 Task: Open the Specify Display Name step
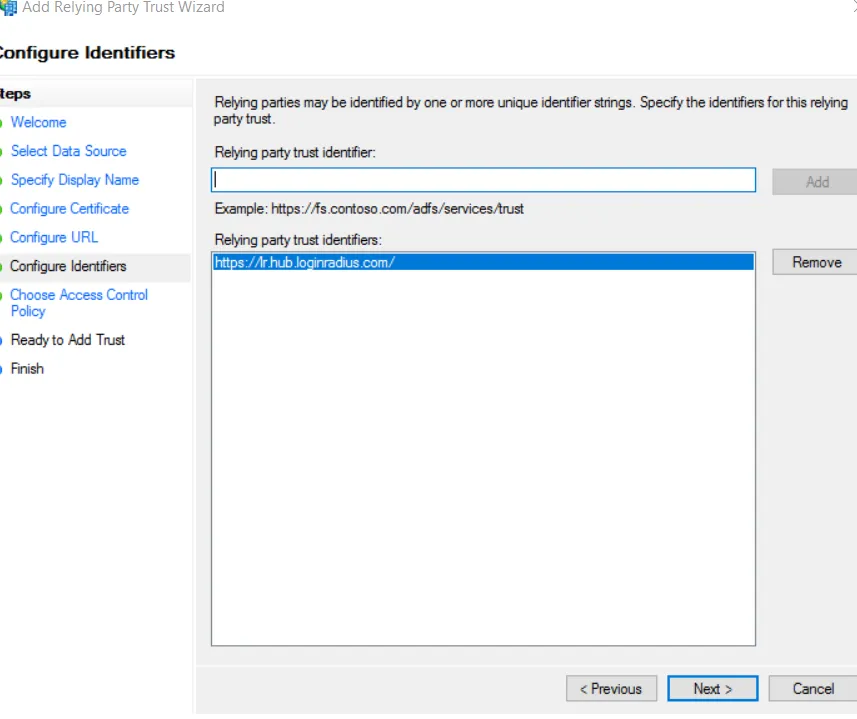(x=74, y=180)
